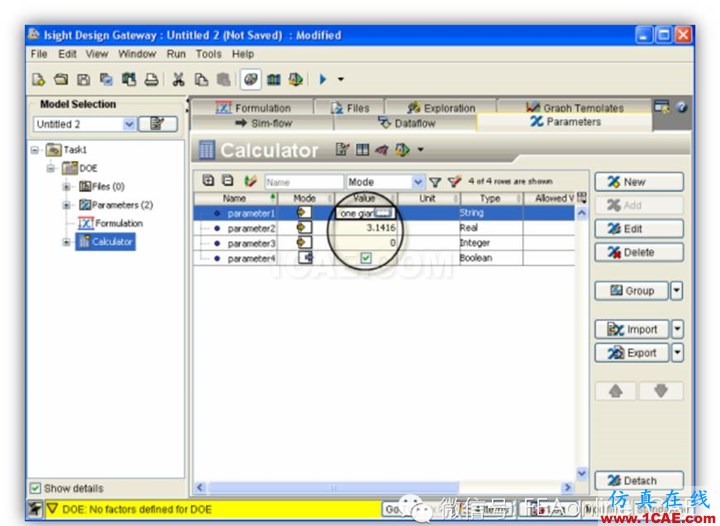Switch to the Dataflow tab
The height and width of the screenshot is (526, 720).
406,123
